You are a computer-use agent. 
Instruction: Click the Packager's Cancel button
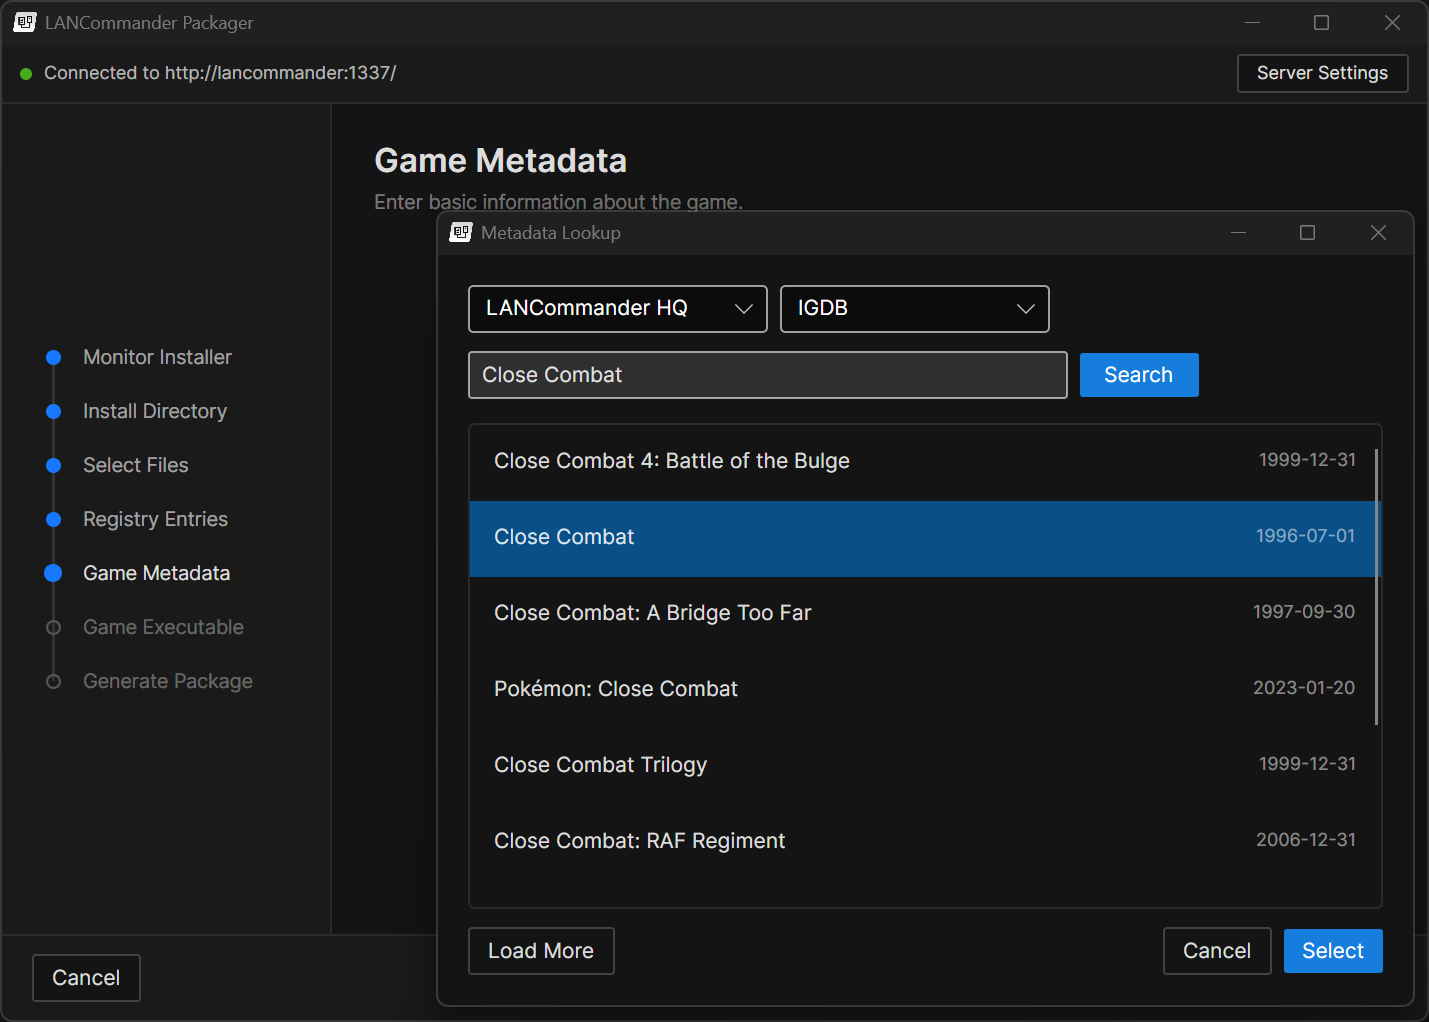[x=86, y=978]
